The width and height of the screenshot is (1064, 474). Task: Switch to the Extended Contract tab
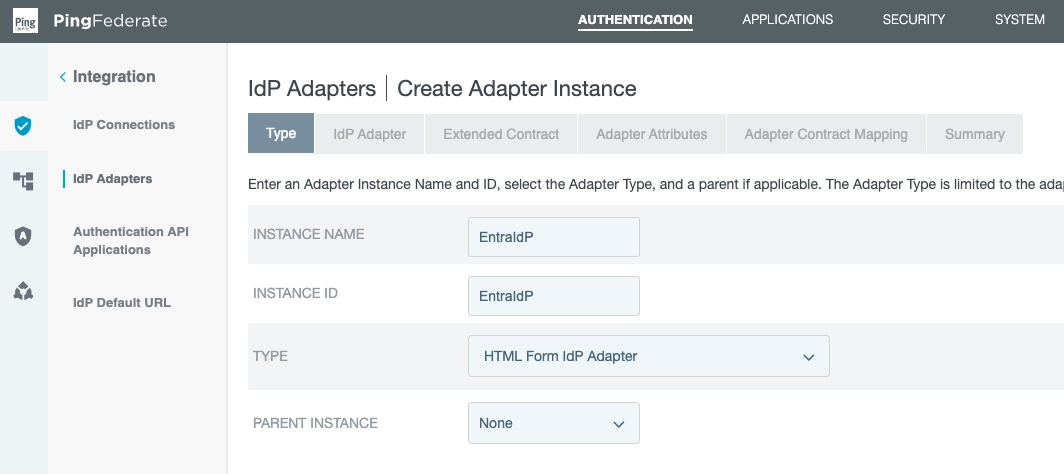click(x=501, y=134)
